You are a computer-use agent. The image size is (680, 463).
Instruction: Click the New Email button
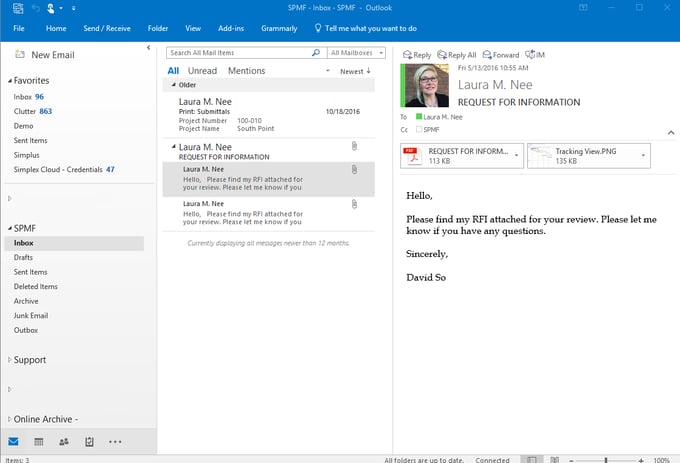(x=43, y=55)
